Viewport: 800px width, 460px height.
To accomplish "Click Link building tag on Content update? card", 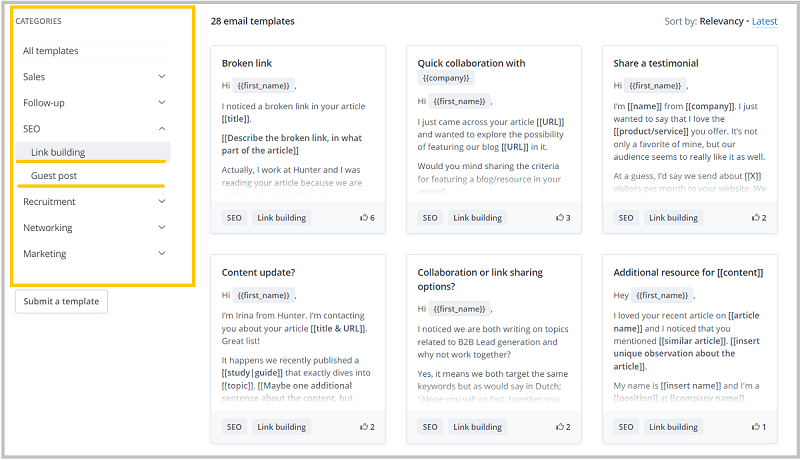I will pyautogui.click(x=282, y=427).
